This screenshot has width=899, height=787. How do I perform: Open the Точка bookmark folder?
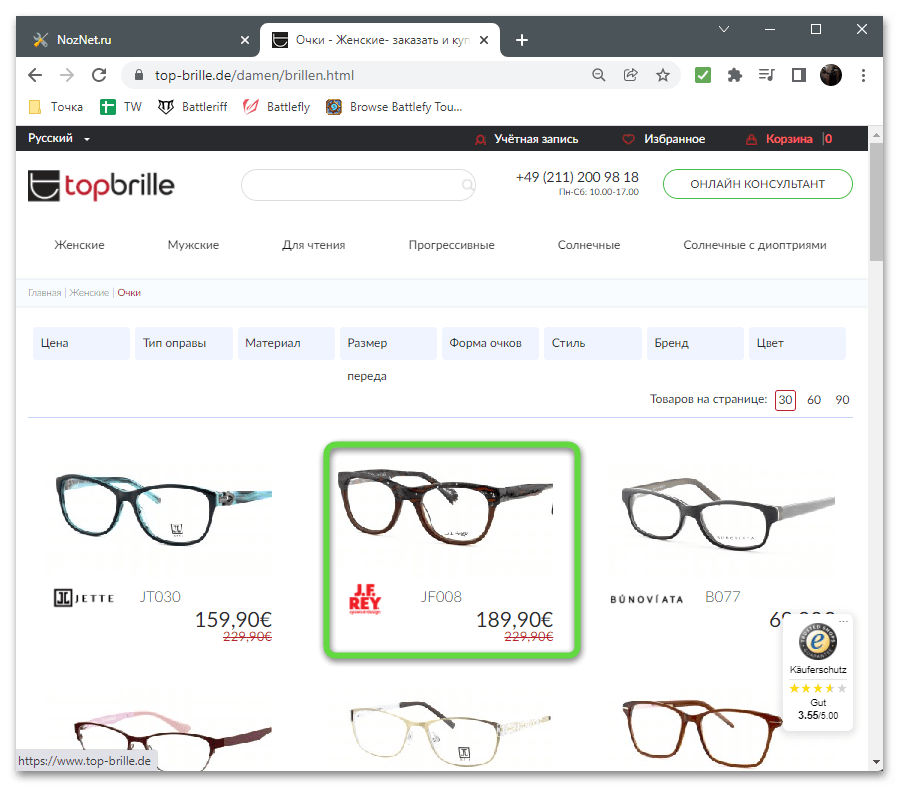(56, 107)
